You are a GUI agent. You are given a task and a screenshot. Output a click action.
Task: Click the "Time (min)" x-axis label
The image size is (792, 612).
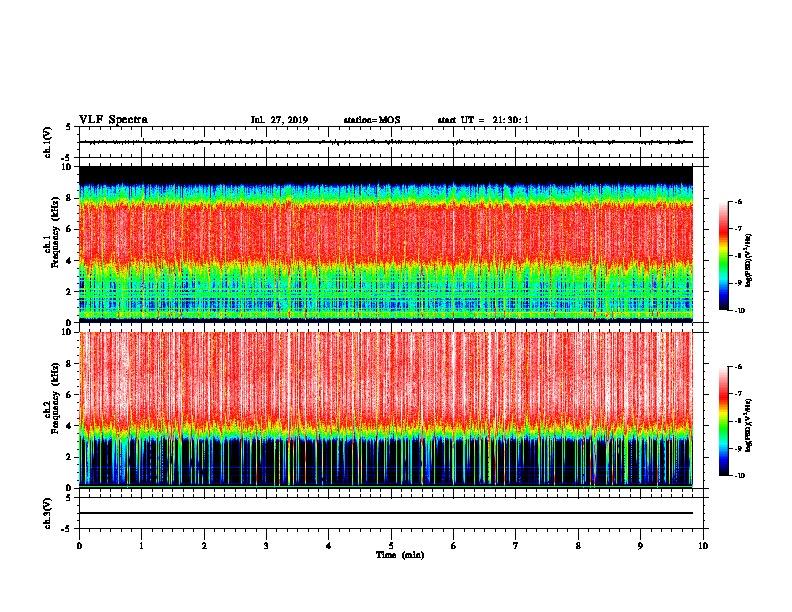click(x=400, y=555)
